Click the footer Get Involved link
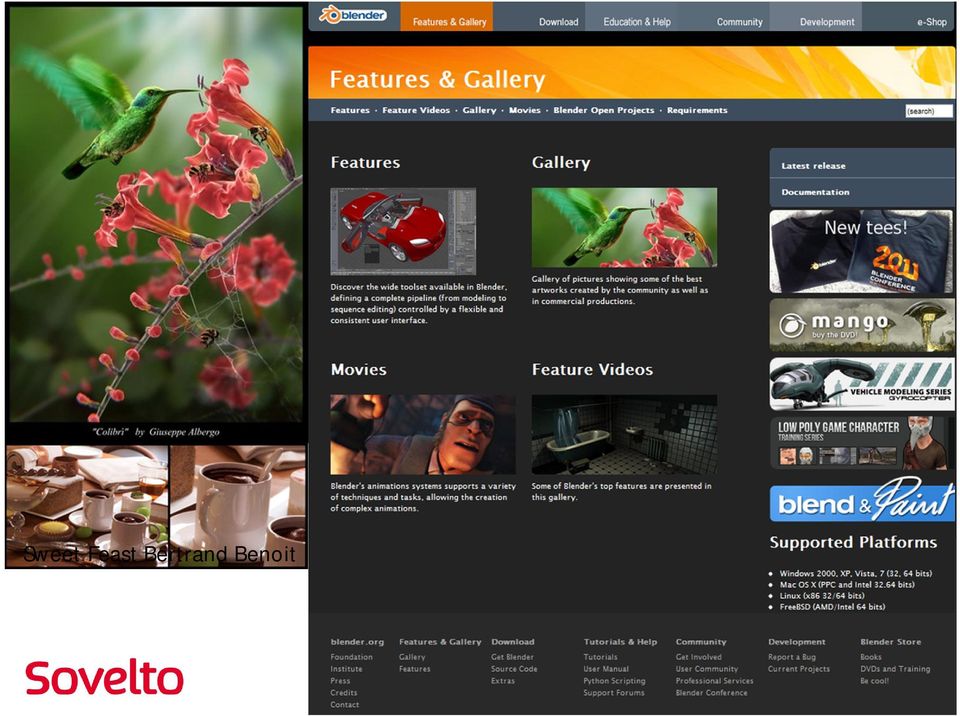This screenshot has height=716, width=960. click(x=699, y=657)
